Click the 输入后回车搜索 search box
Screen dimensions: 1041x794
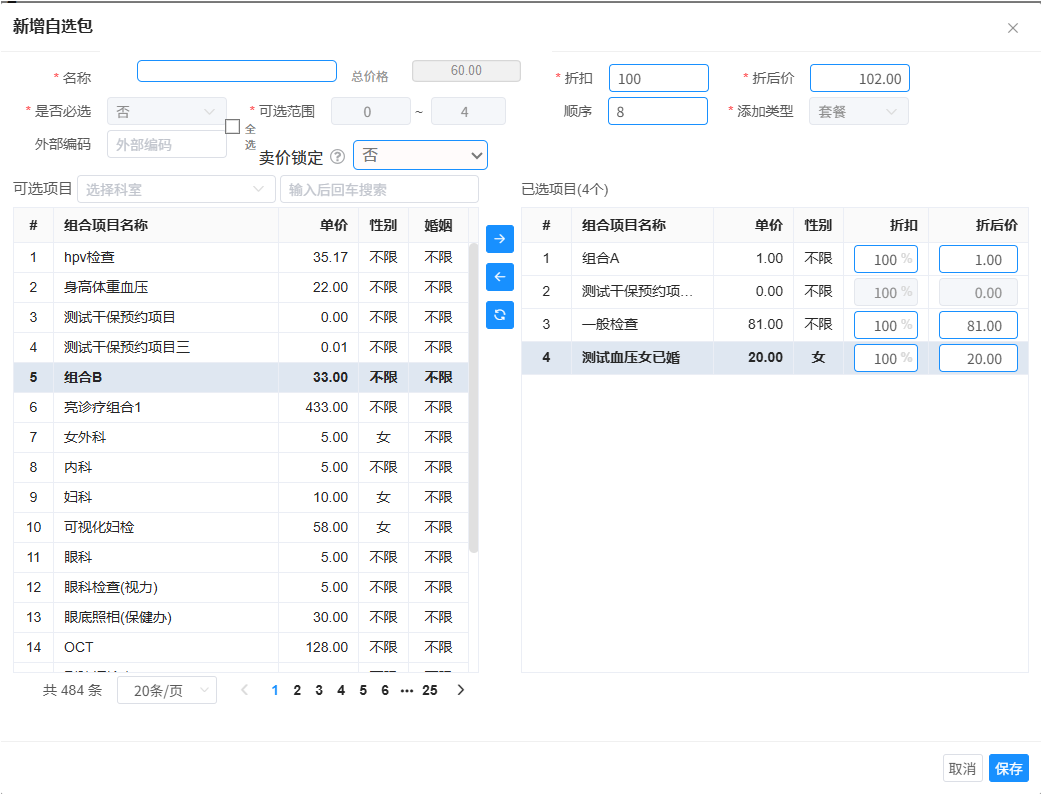(379, 189)
